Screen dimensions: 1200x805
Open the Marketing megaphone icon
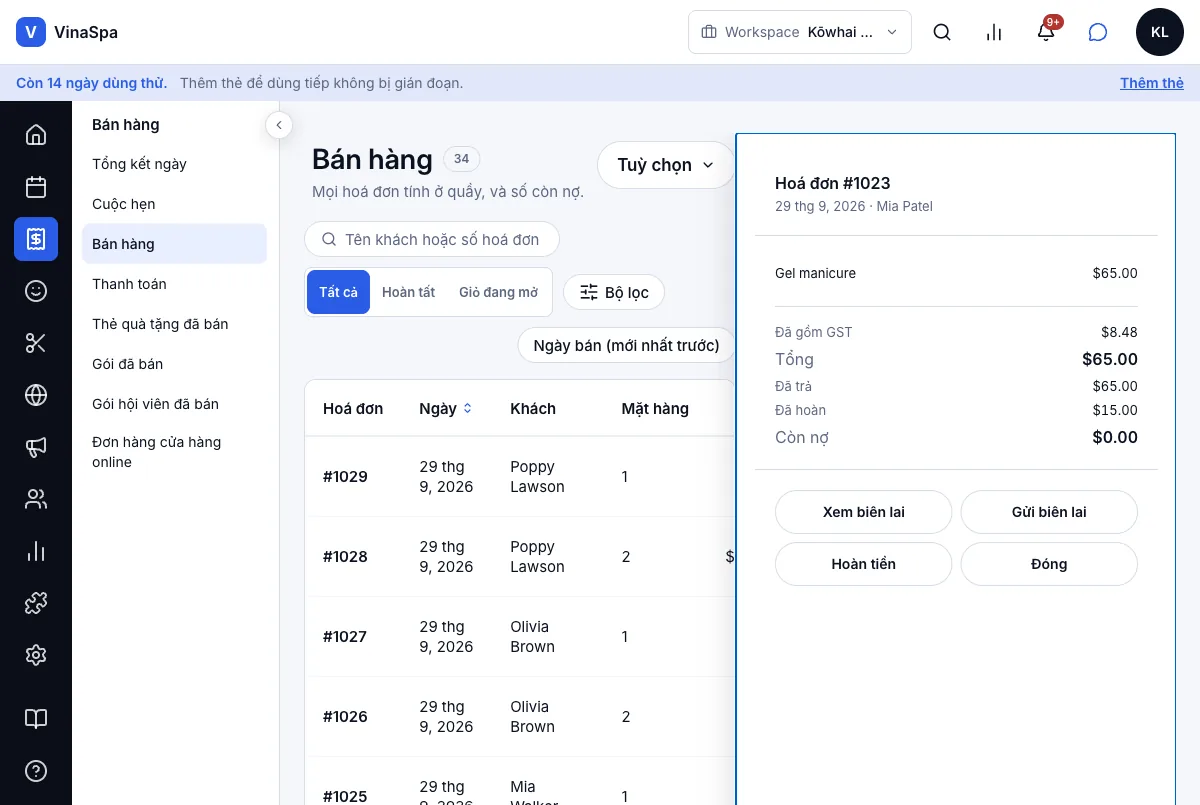36,447
